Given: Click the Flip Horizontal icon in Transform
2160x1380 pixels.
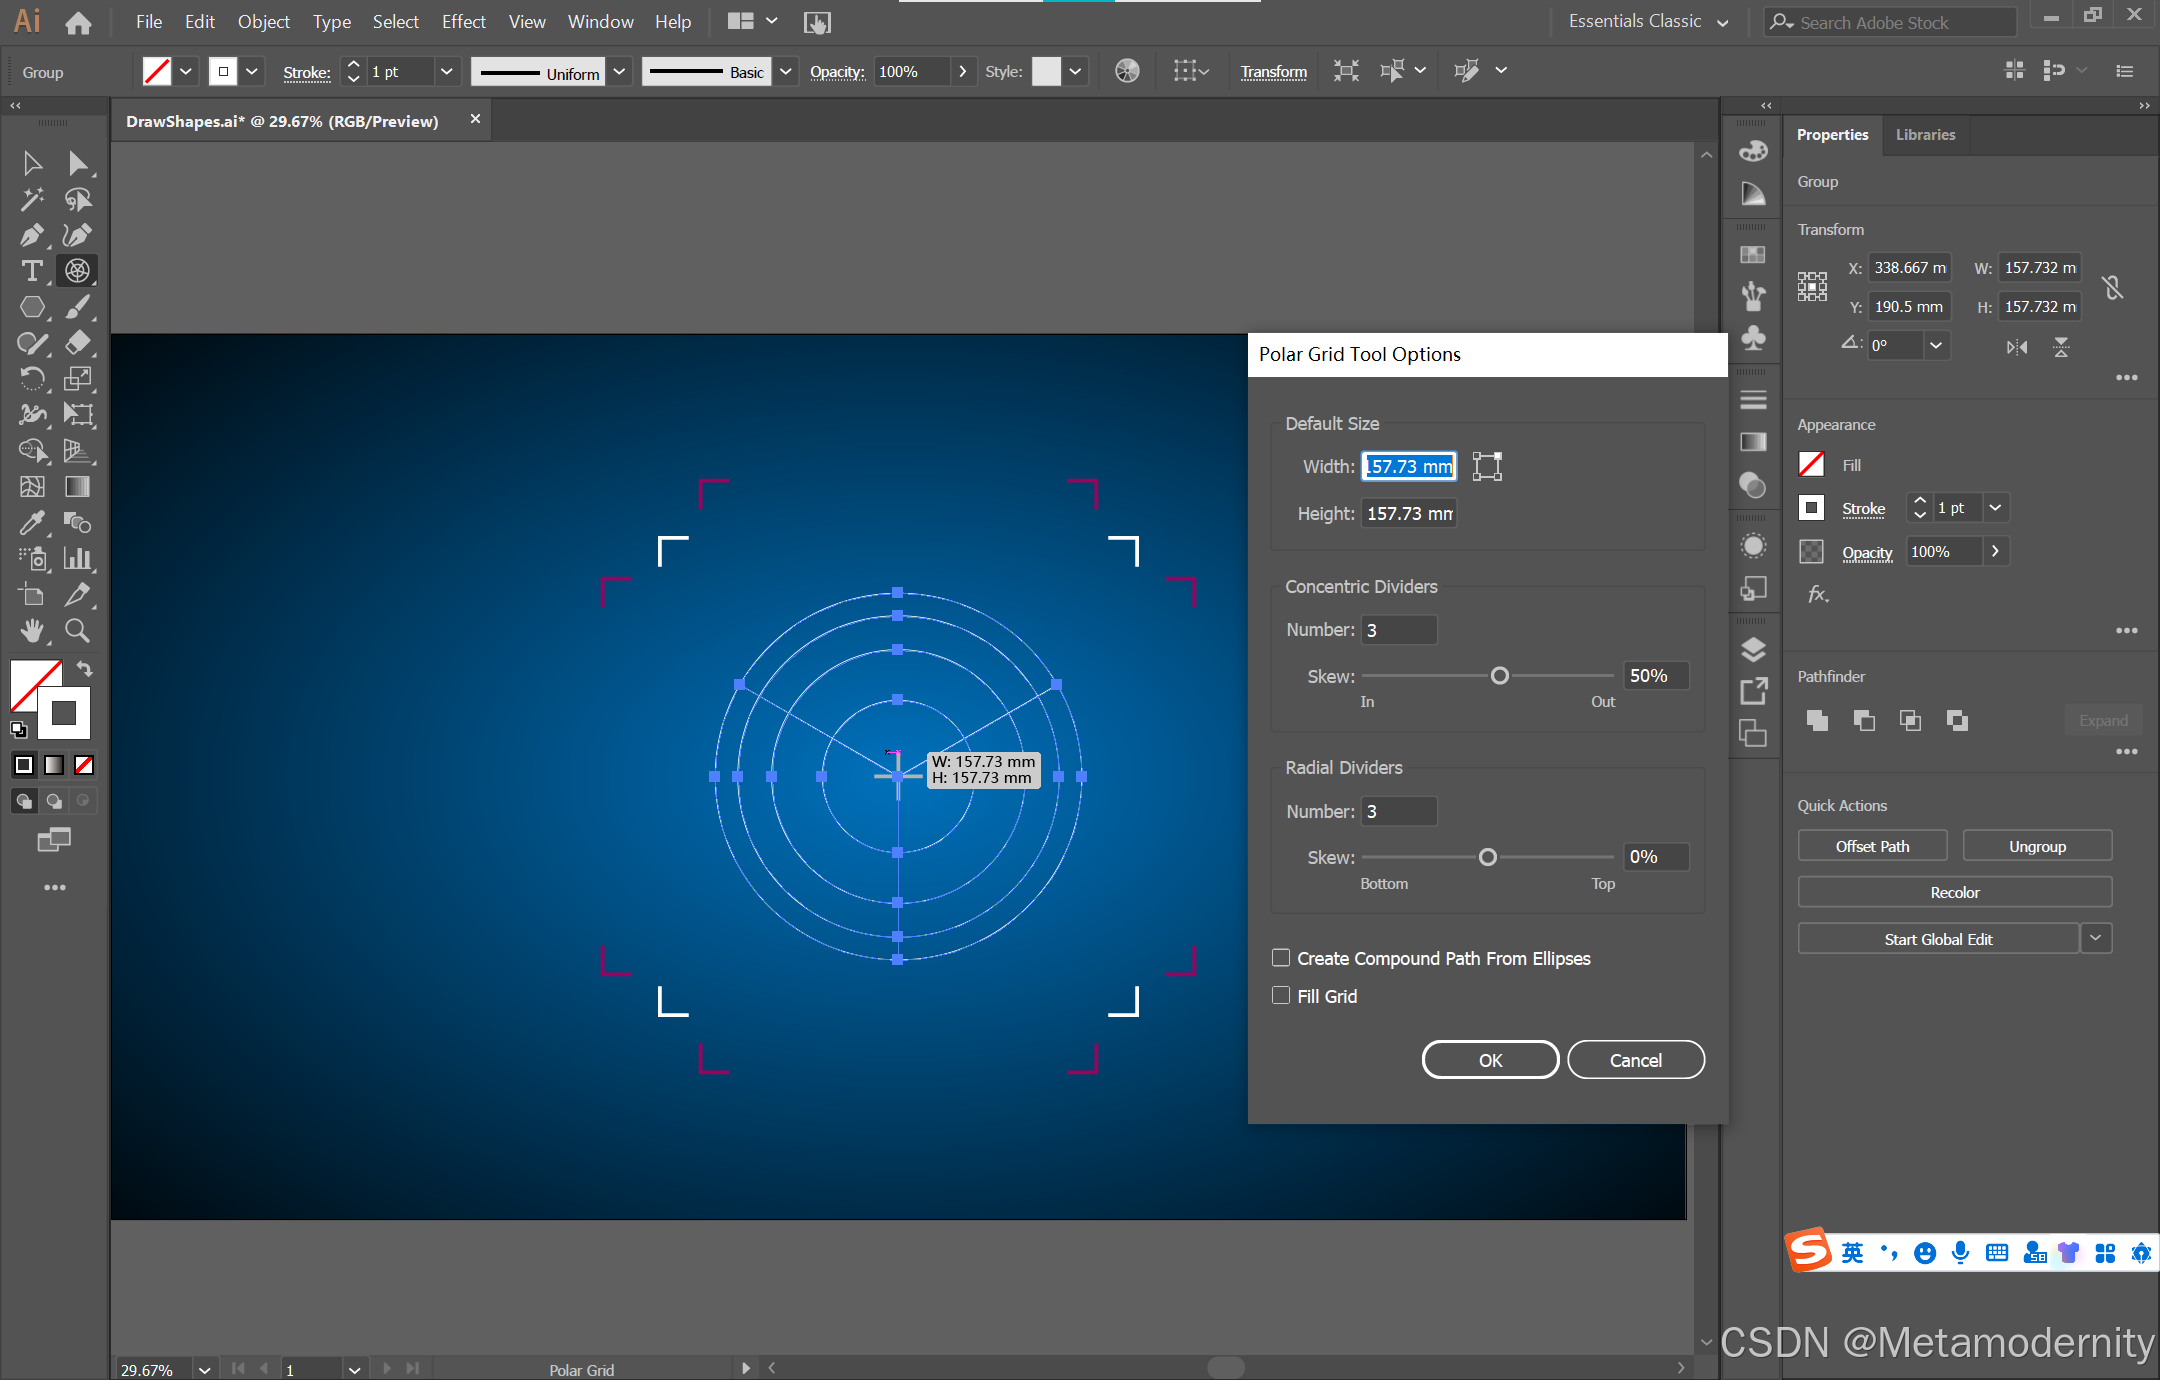Looking at the screenshot, I should click(2016, 347).
